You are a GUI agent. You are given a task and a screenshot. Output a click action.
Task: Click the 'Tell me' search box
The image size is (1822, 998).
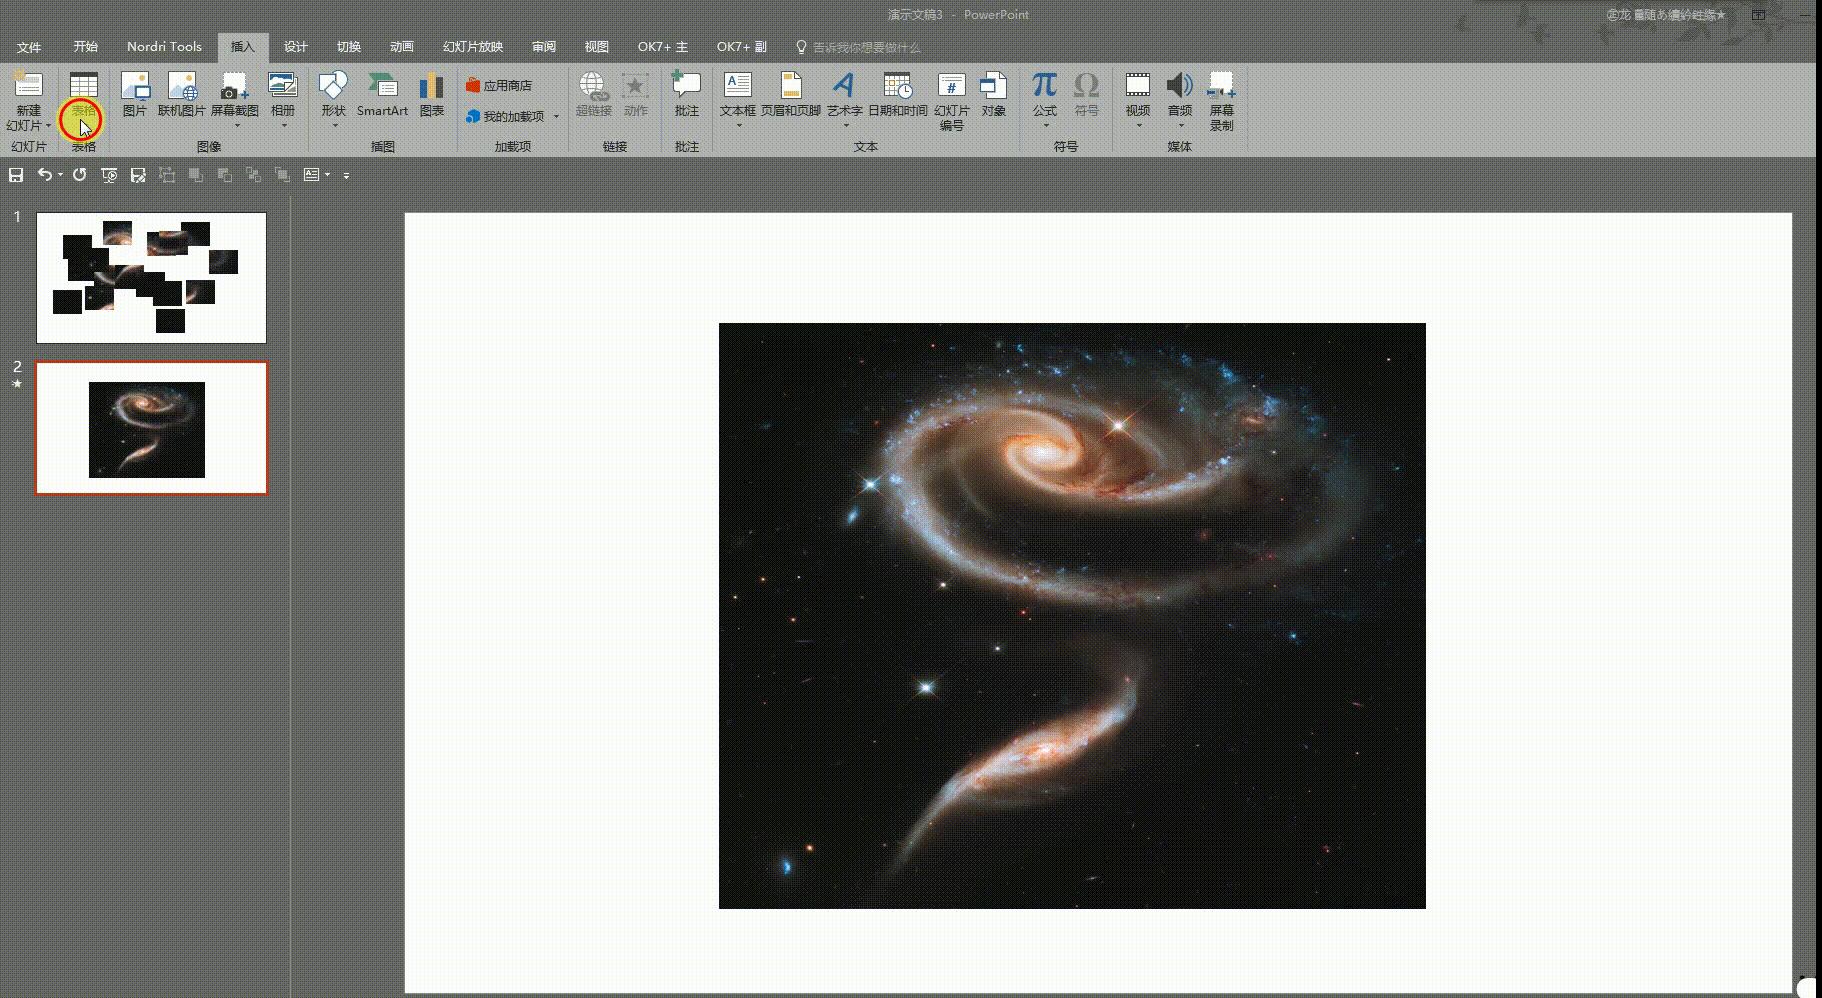[866, 47]
